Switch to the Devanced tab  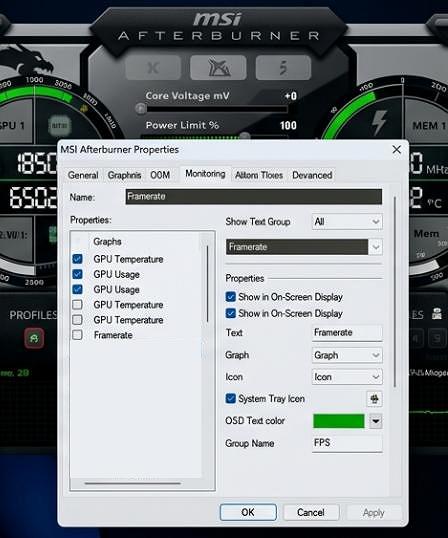click(x=312, y=175)
